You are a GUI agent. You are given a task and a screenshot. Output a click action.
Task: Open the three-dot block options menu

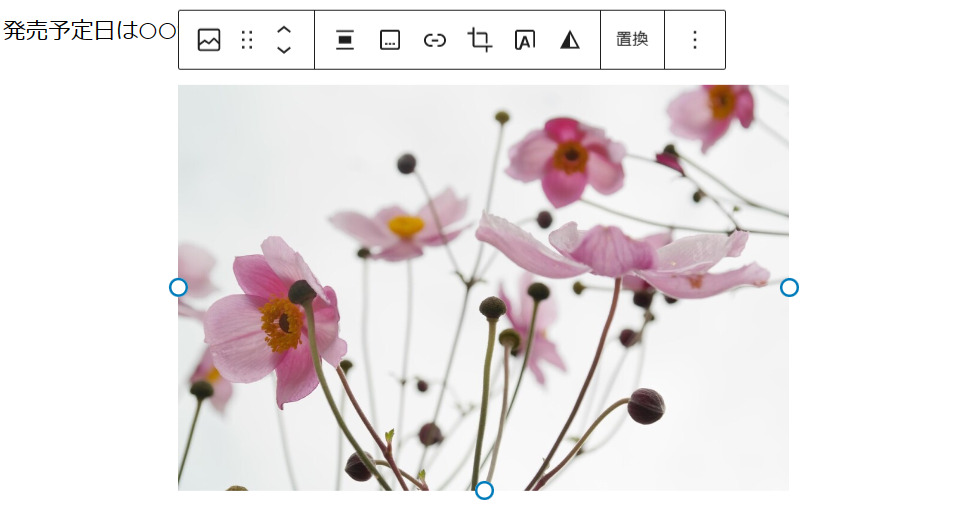695,40
